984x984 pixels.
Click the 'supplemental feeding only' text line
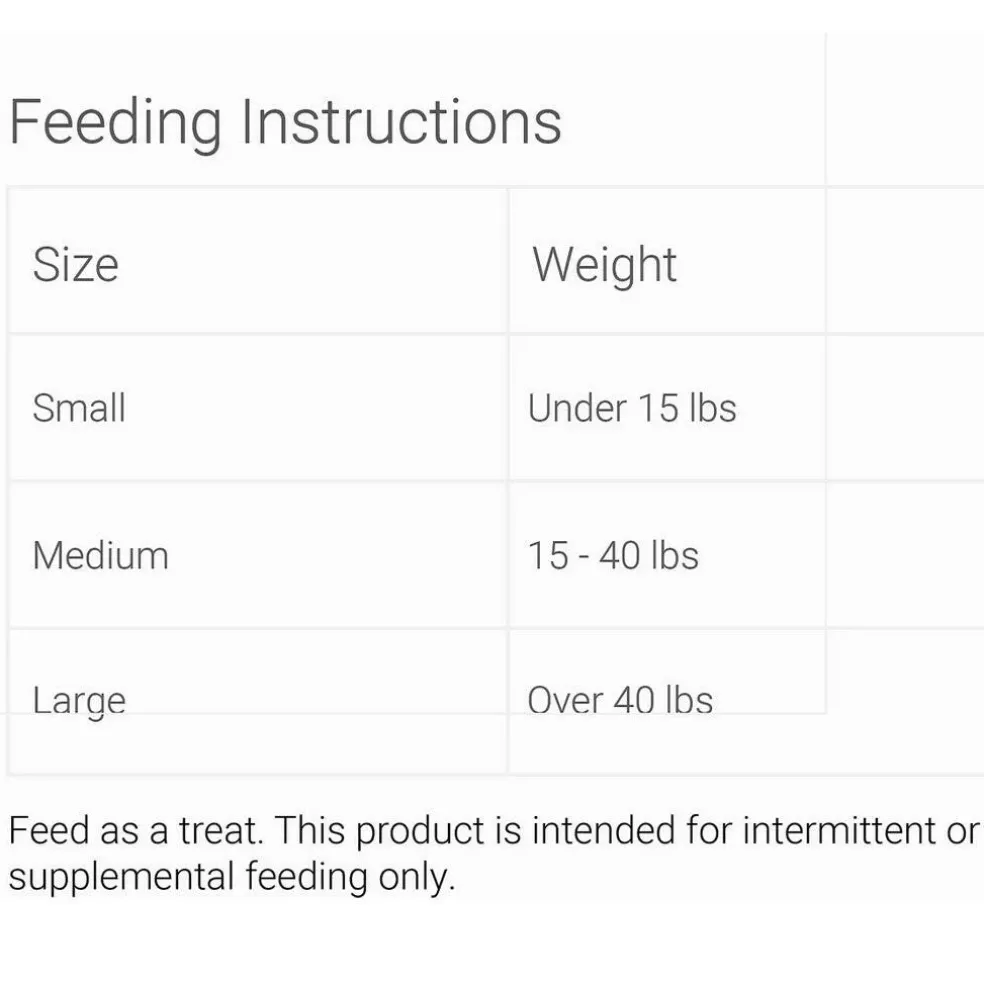[232, 877]
